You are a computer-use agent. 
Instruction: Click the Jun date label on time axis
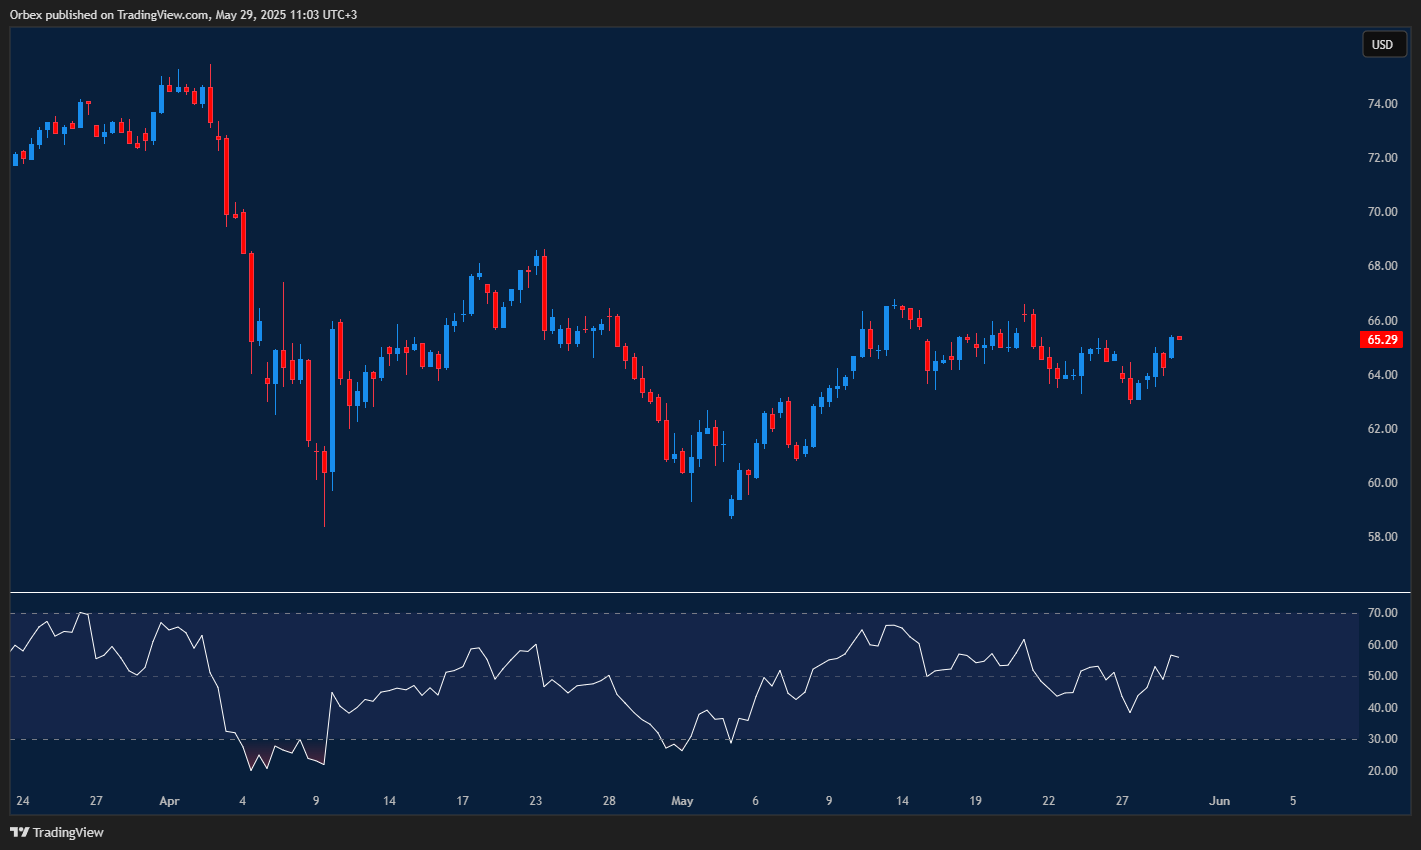[1219, 801]
